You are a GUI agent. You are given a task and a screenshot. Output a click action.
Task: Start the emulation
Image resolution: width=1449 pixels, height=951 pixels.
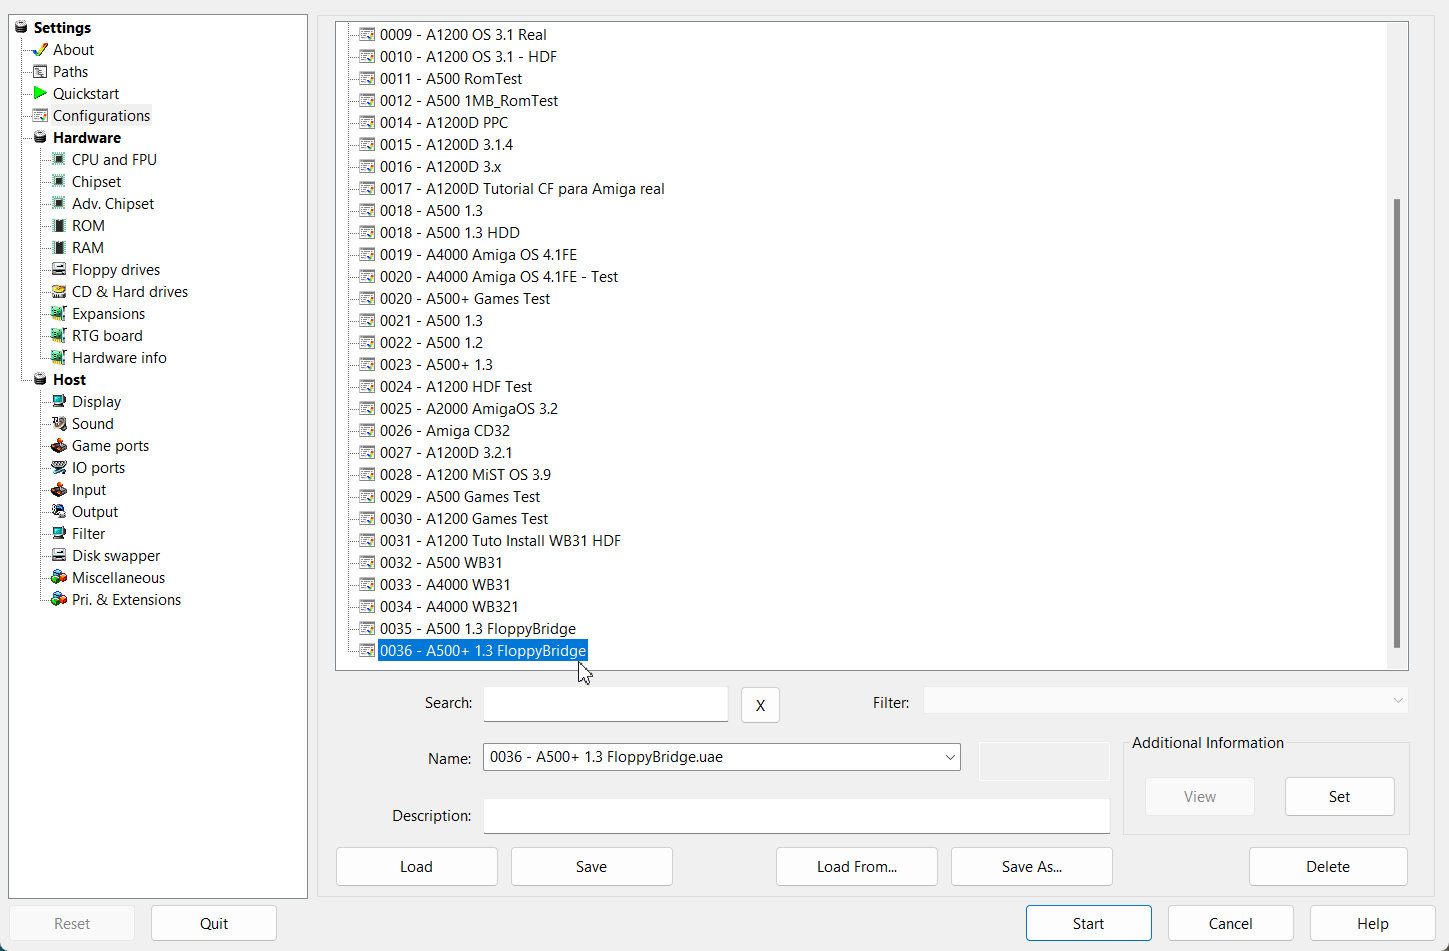pyautogui.click(x=1088, y=924)
